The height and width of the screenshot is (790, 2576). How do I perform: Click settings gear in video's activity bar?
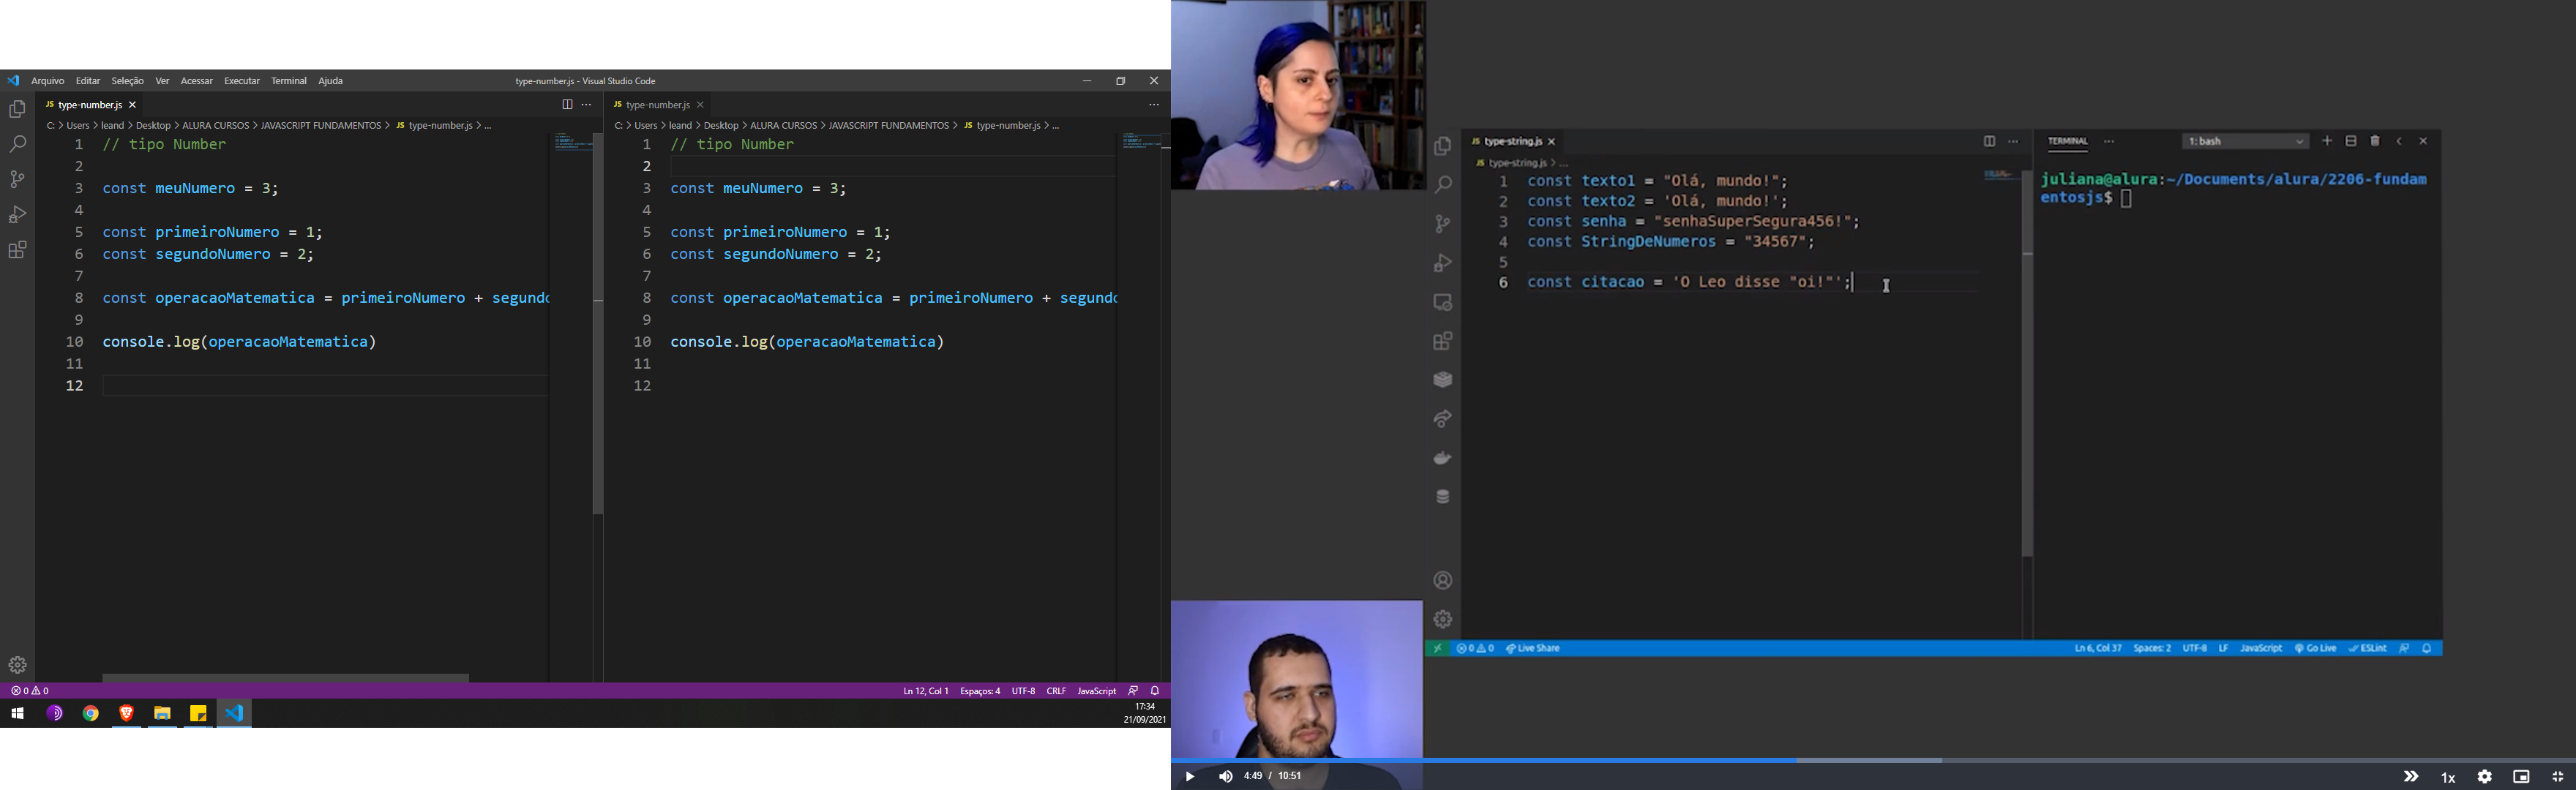point(1442,619)
